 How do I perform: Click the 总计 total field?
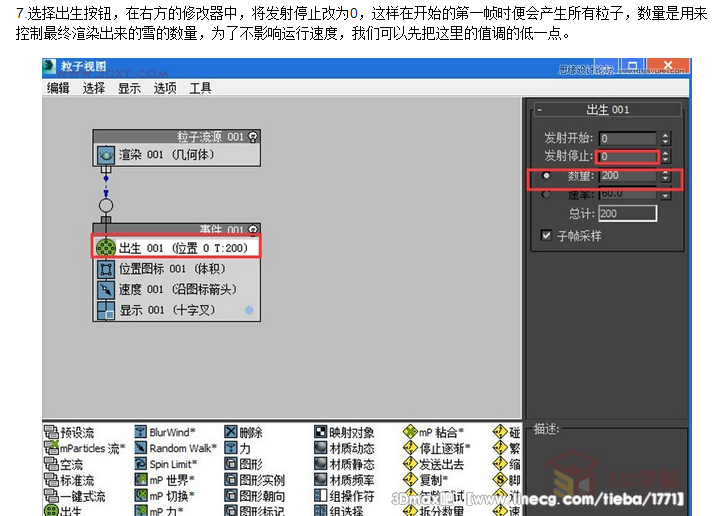pyautogui.click(x=628, y=214)
